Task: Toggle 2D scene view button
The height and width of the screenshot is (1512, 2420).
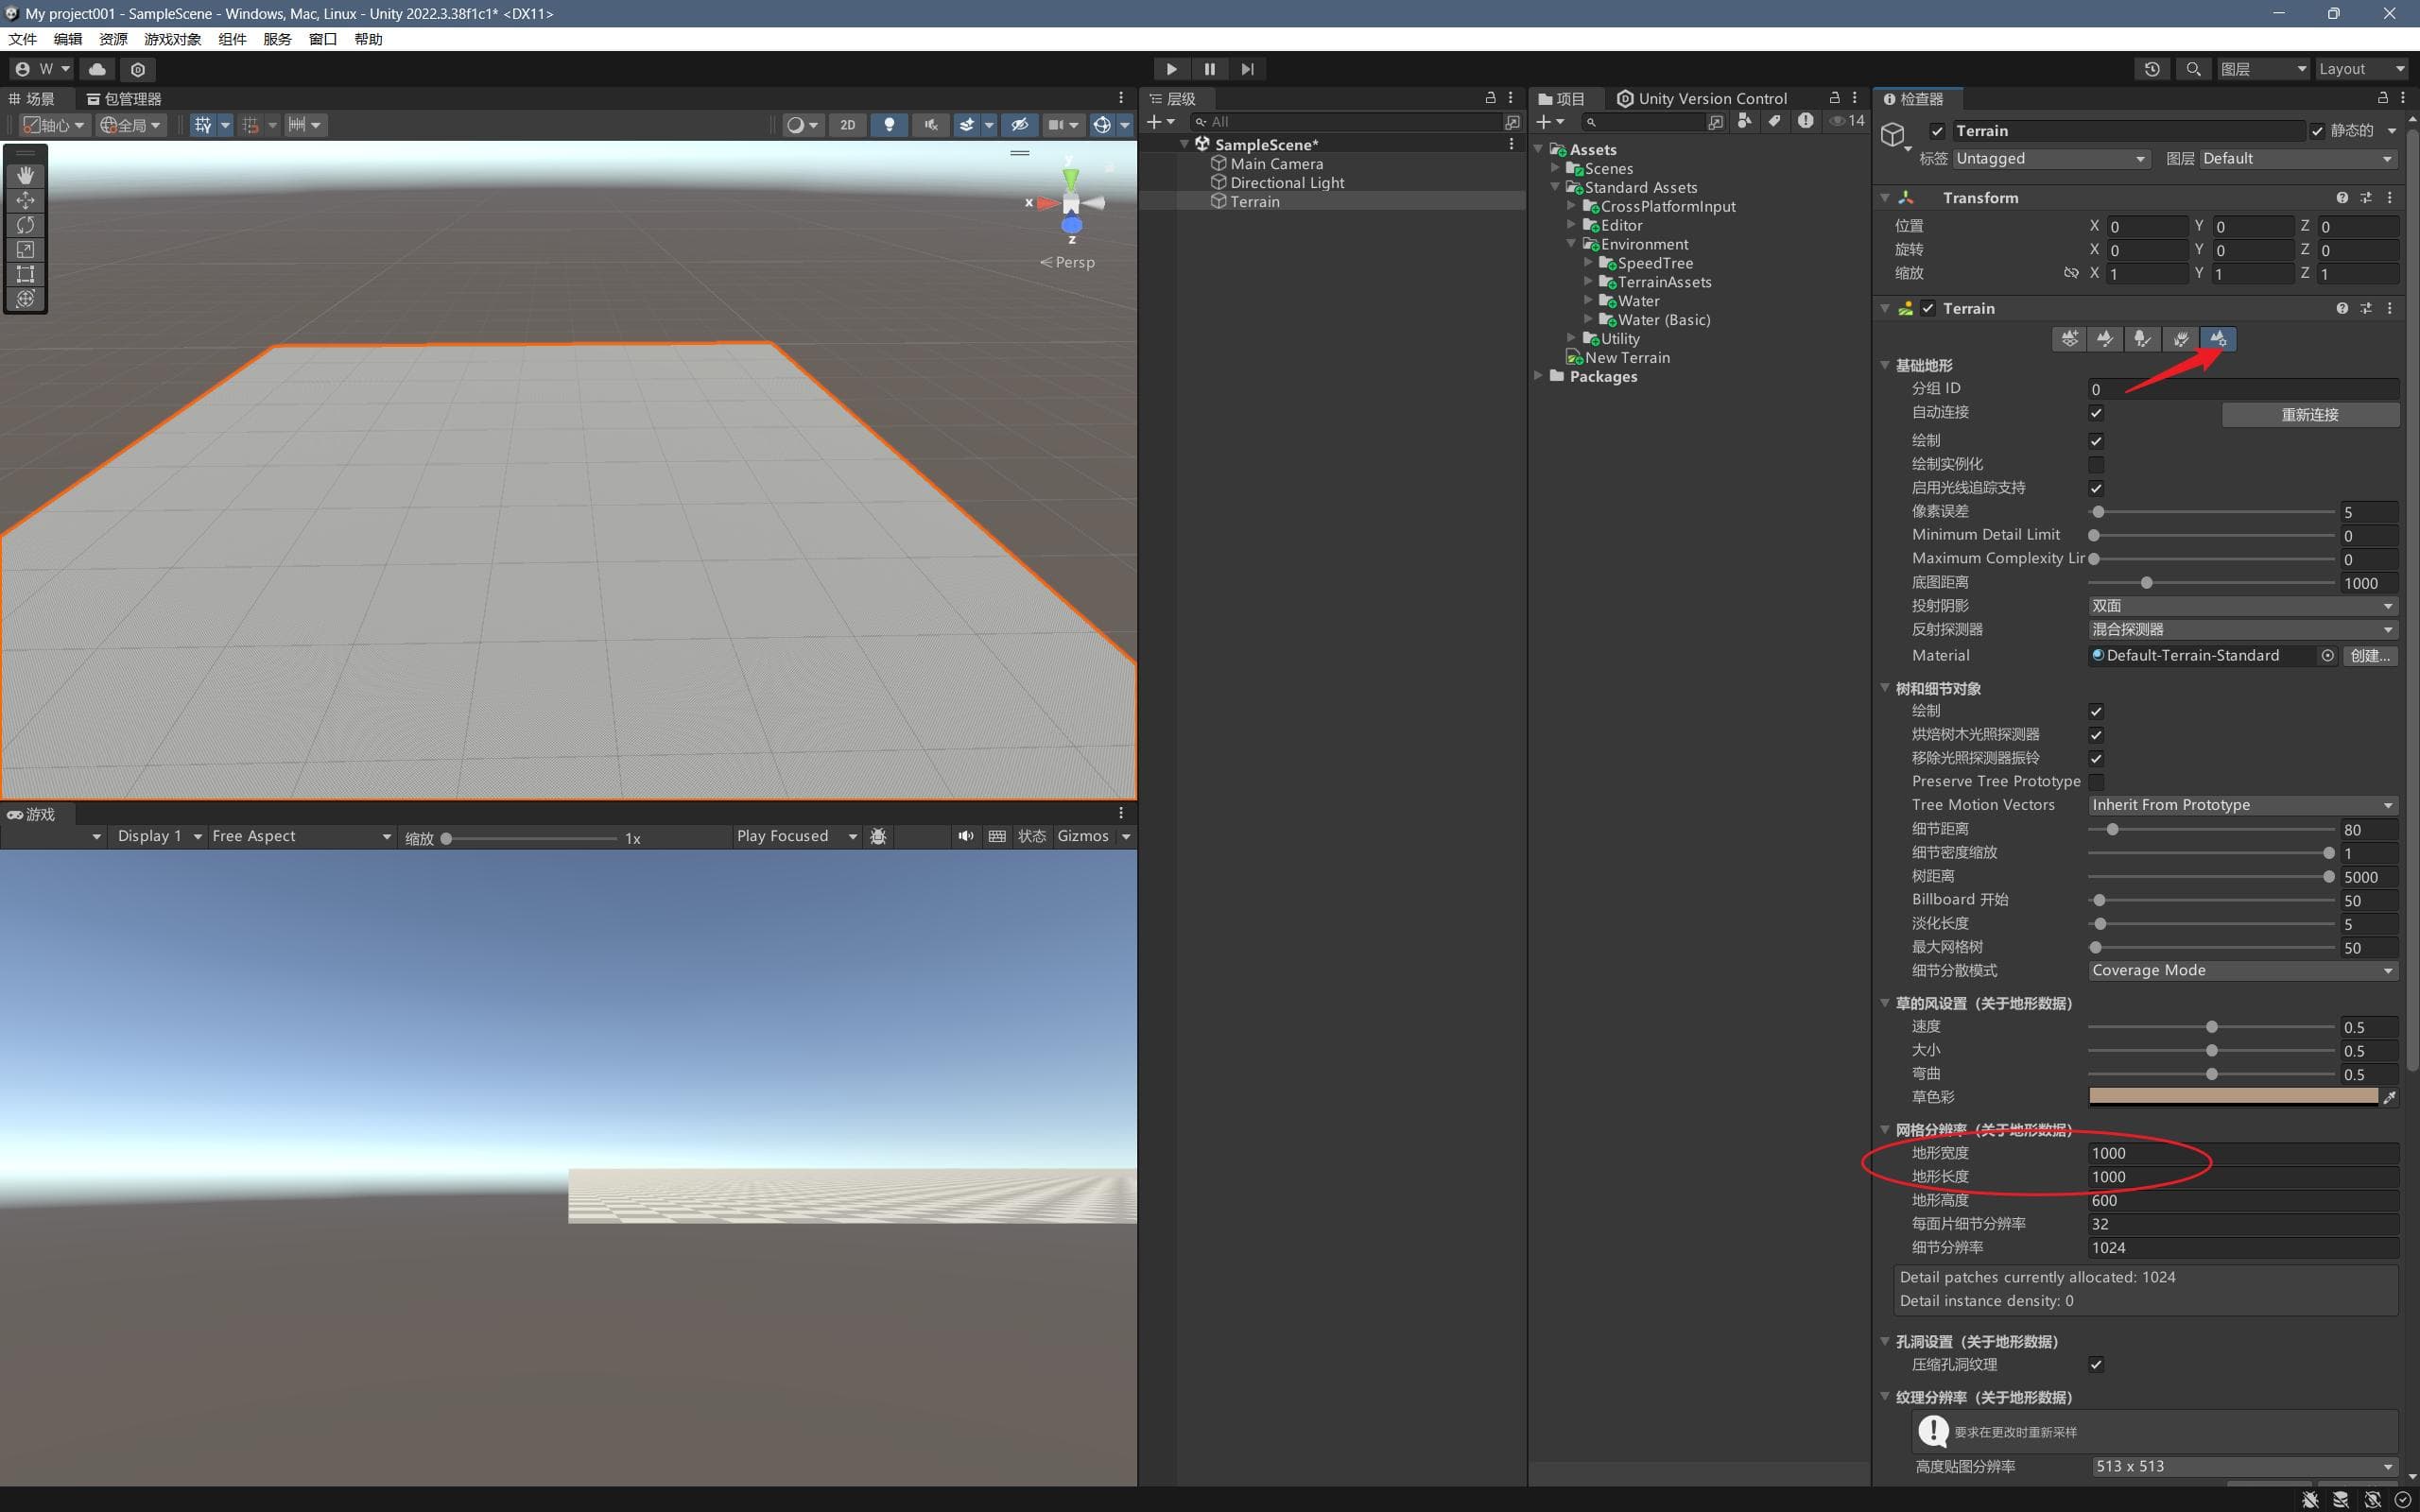Action: pos(847,125)
